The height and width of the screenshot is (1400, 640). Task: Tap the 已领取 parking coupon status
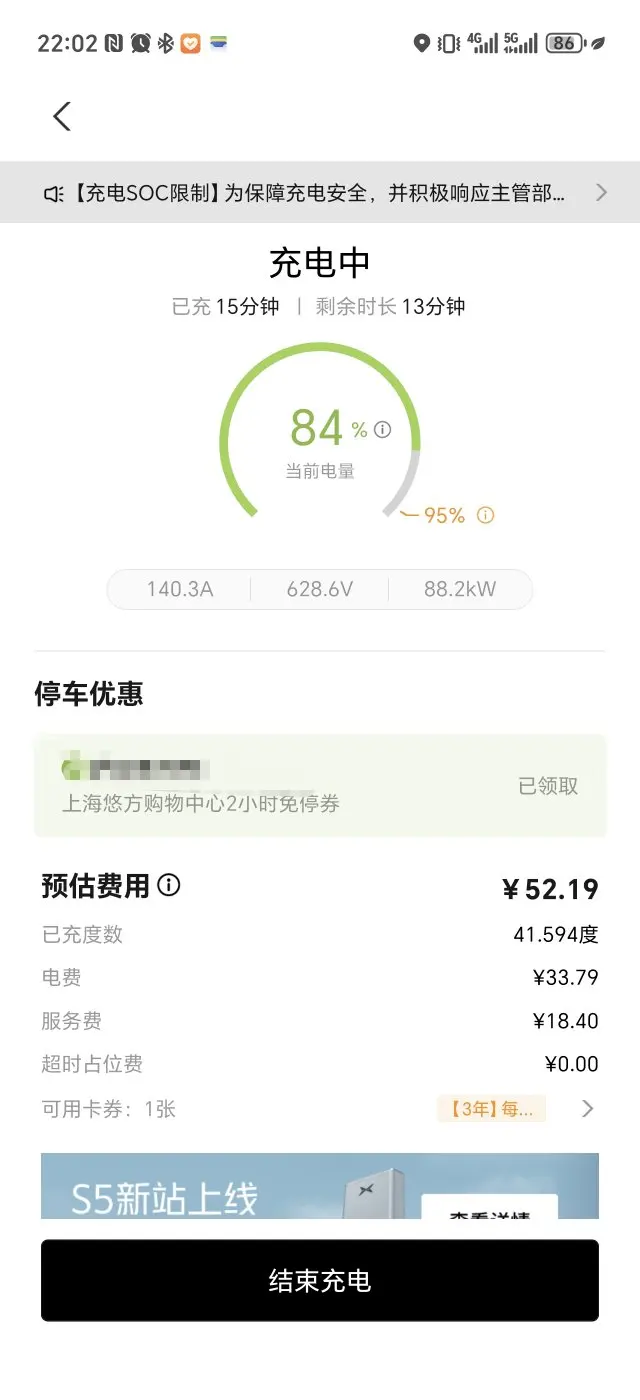(x=548, y=786)
